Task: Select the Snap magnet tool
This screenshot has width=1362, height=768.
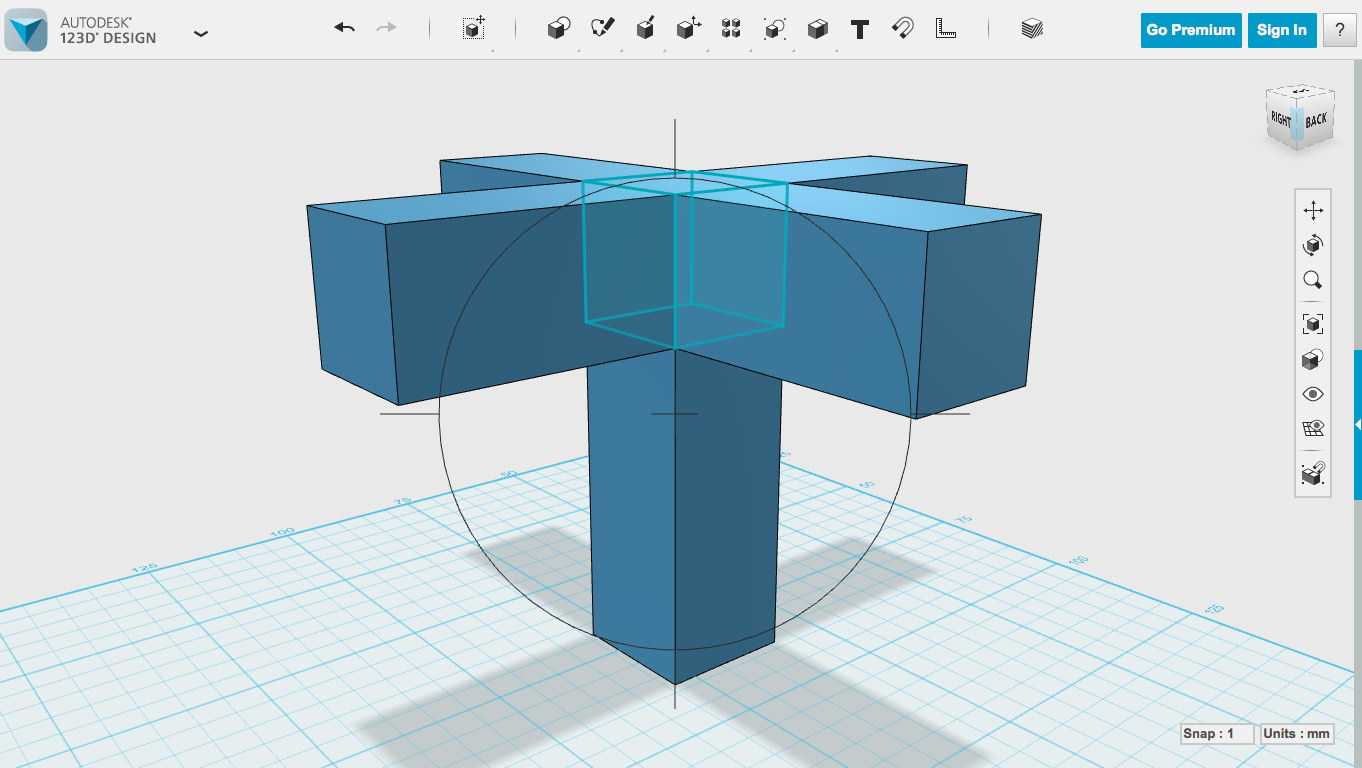Action: click(x=902, y=28)
